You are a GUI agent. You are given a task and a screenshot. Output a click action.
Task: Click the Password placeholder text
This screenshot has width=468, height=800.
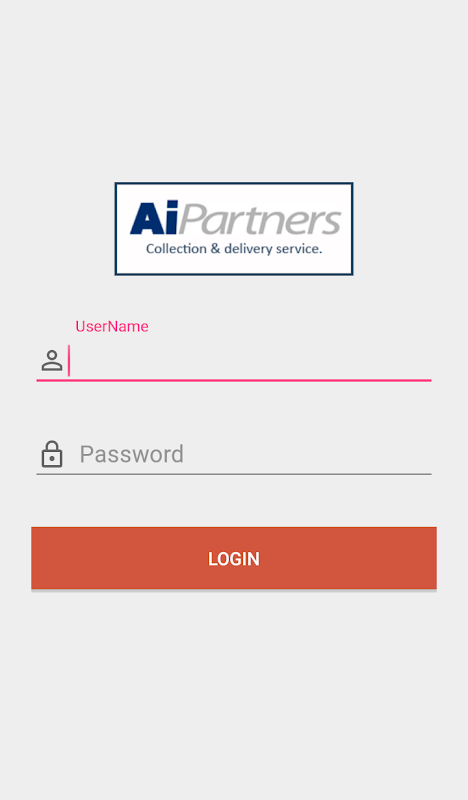tap(132, 454)
